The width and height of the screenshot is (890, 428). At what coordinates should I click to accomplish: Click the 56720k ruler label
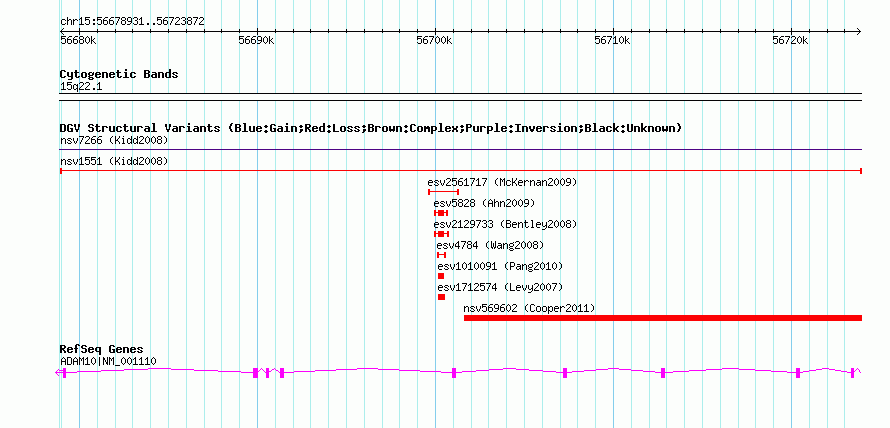click(791, 40)
